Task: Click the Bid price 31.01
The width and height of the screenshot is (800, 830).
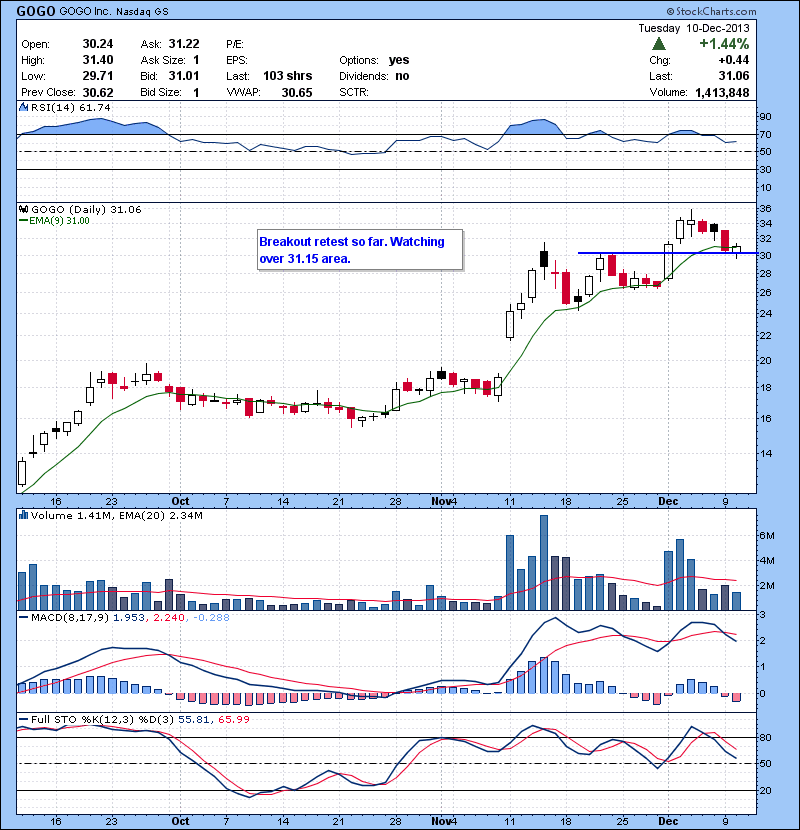Action: tap(184, 76)
